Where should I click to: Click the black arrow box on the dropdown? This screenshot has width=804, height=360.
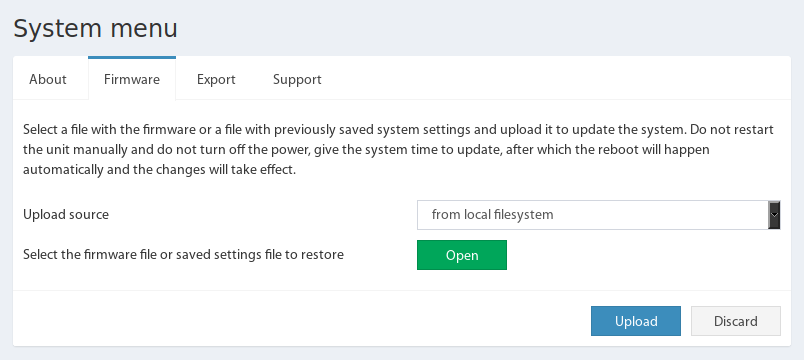[774, 215]
